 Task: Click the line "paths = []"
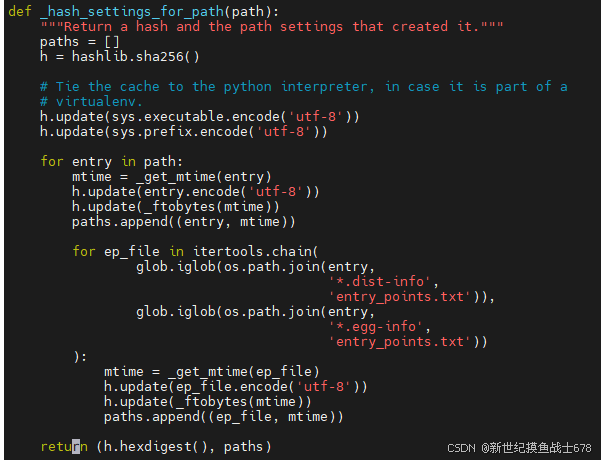(x=80, y=41)
